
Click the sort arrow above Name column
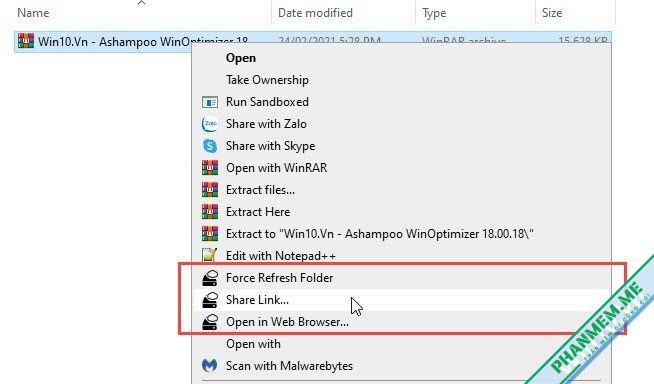pyautogui.click(x=141, y=3)
